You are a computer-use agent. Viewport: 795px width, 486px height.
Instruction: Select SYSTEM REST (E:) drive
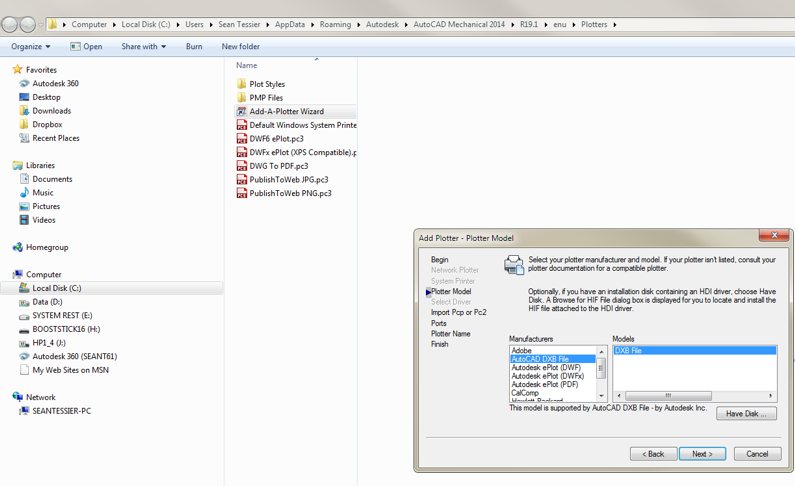click(x=62, y=316)
